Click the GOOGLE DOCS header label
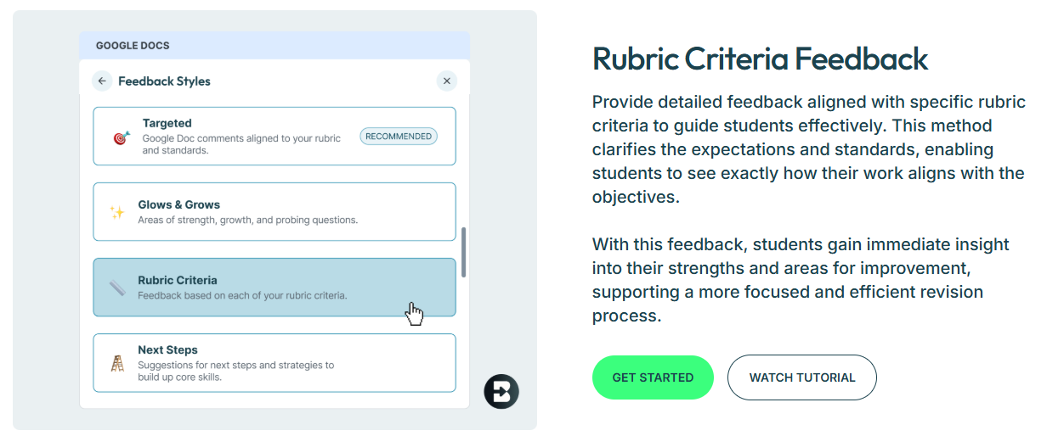Screen dimensions: 1048x436 click(132, 46)
